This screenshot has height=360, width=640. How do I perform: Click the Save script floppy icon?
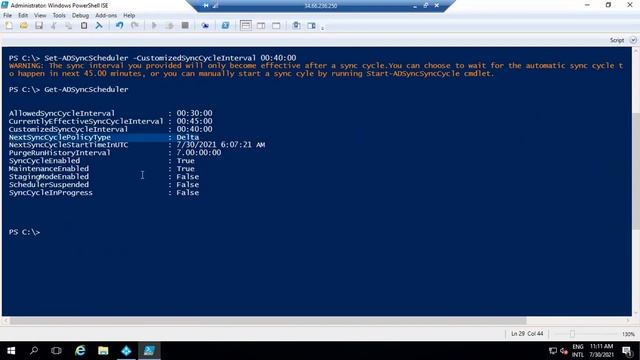(x=39, y=26)
